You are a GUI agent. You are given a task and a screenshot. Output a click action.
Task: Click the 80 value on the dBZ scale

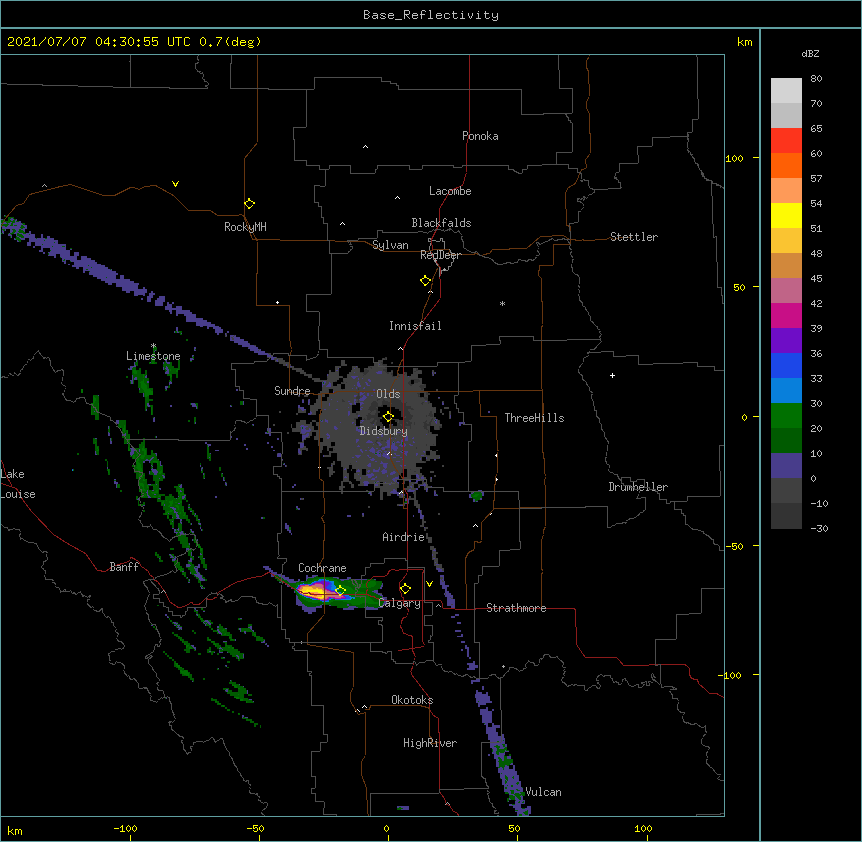pos(816,79)
